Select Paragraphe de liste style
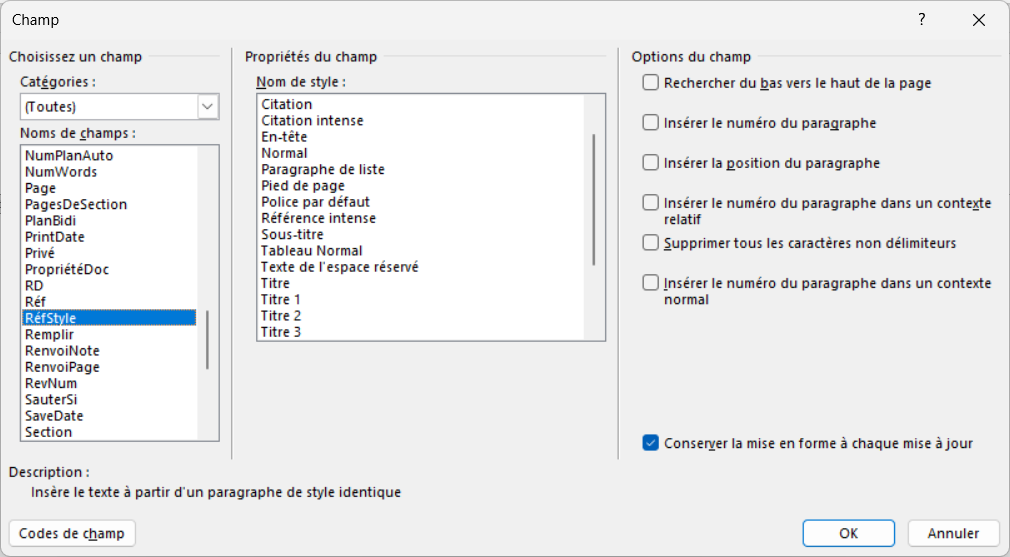 (x=322, y=169)
